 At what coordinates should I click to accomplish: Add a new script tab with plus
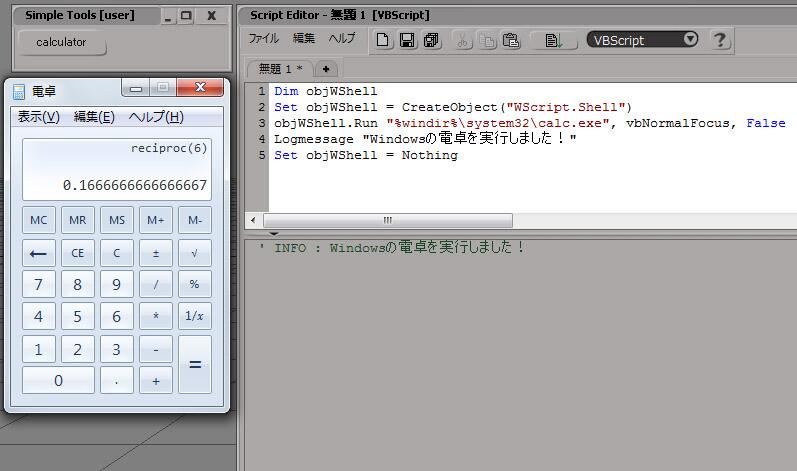pos(327,69)
